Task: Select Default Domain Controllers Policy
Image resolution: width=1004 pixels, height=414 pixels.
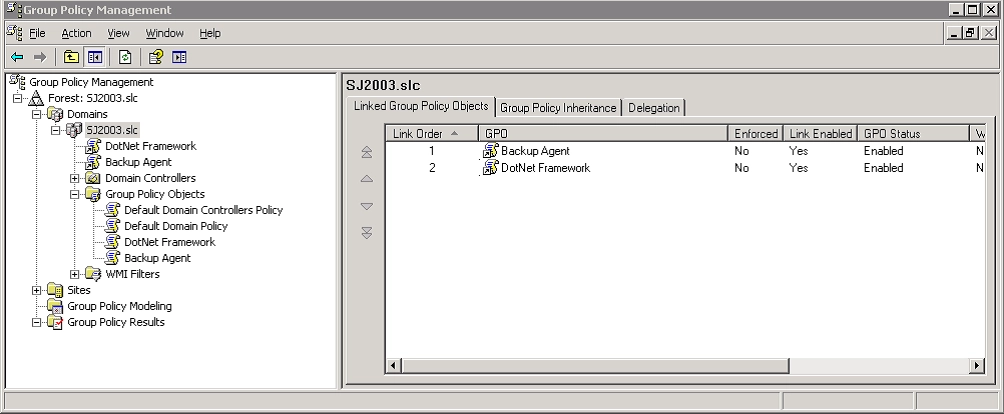Action: coord(203,210)
